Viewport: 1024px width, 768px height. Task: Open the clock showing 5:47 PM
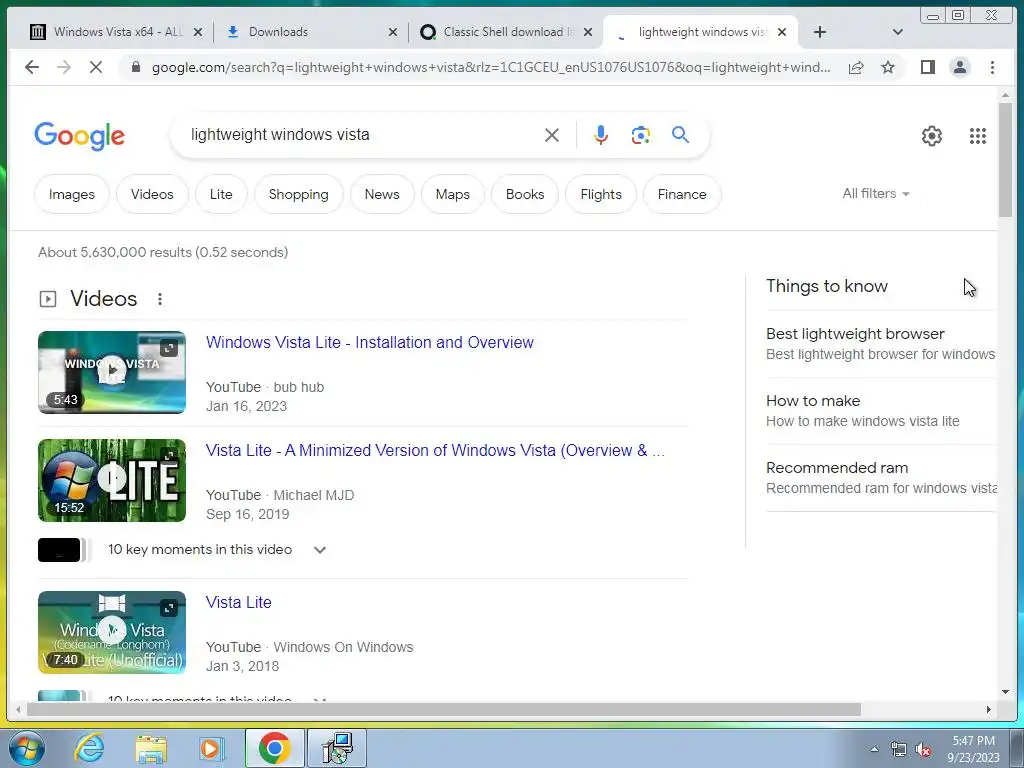click(x=973, y=749)
